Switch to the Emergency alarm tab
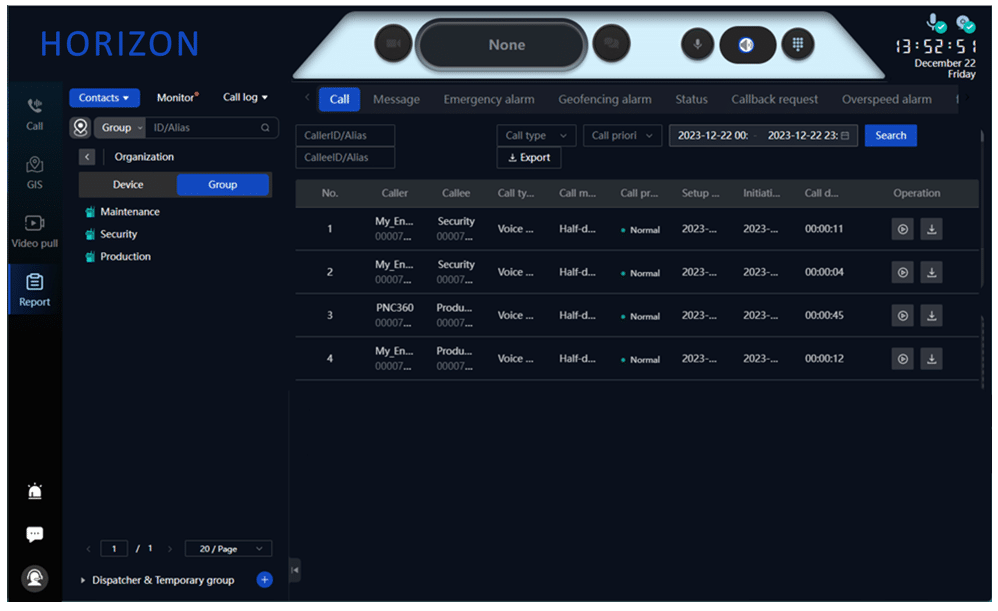The width and height of the screenshot is (998, 611). [488, 100]
